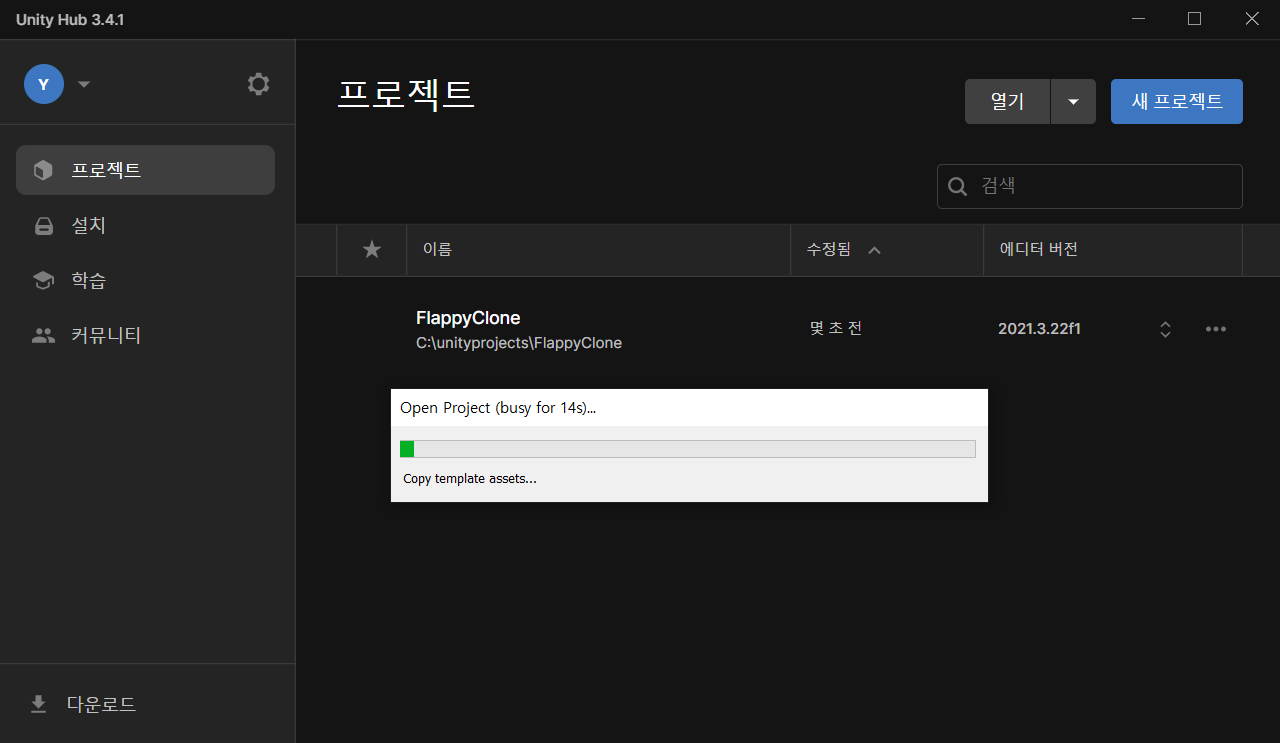This screenshot has height=743, width=1280.
Task: Go to the 학습 sidebar section
Action: point(145,280)
